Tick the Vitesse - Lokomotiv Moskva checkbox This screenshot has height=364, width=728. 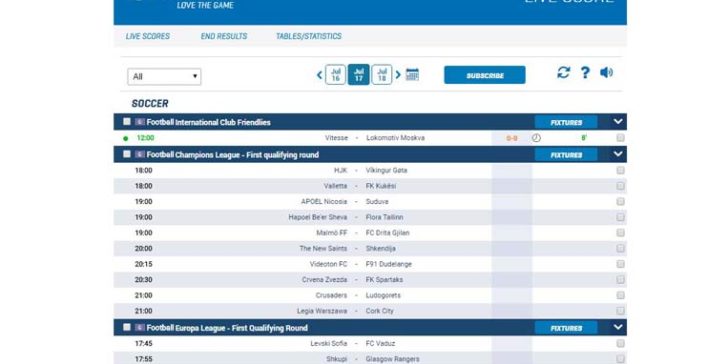coord(620,138)
